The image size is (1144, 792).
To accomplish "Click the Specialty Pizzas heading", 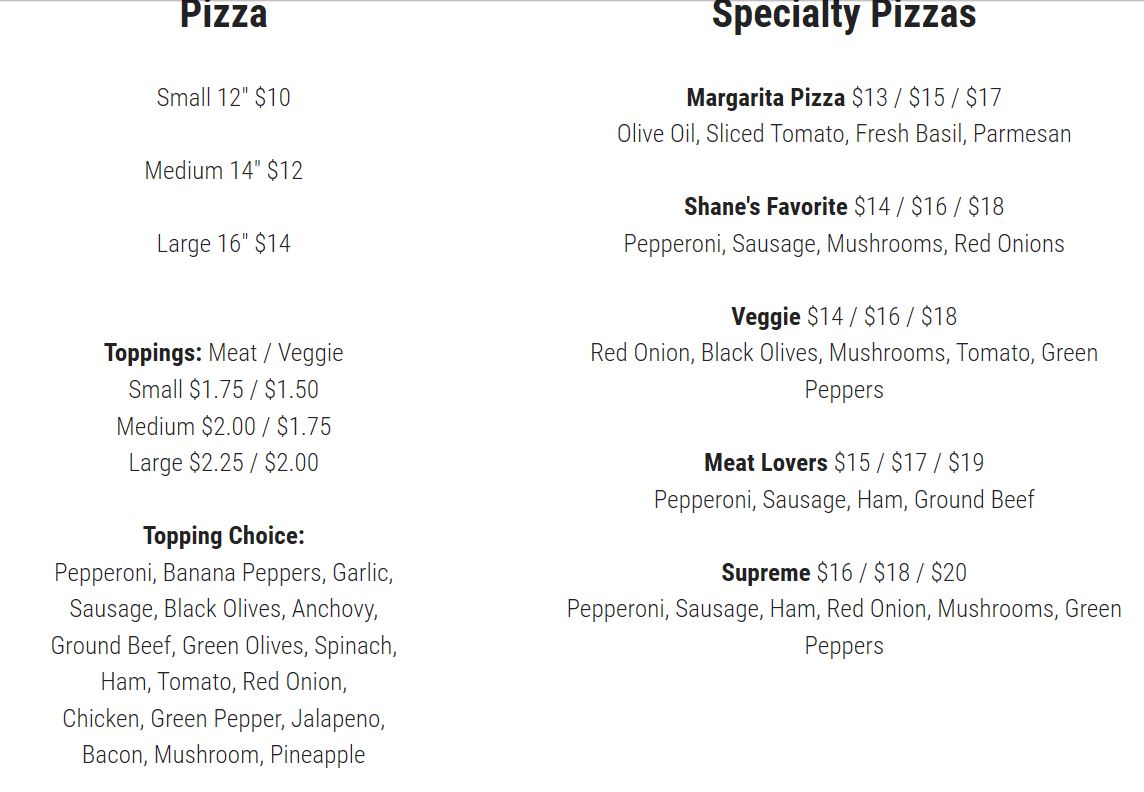I will (x=843, y=16).
